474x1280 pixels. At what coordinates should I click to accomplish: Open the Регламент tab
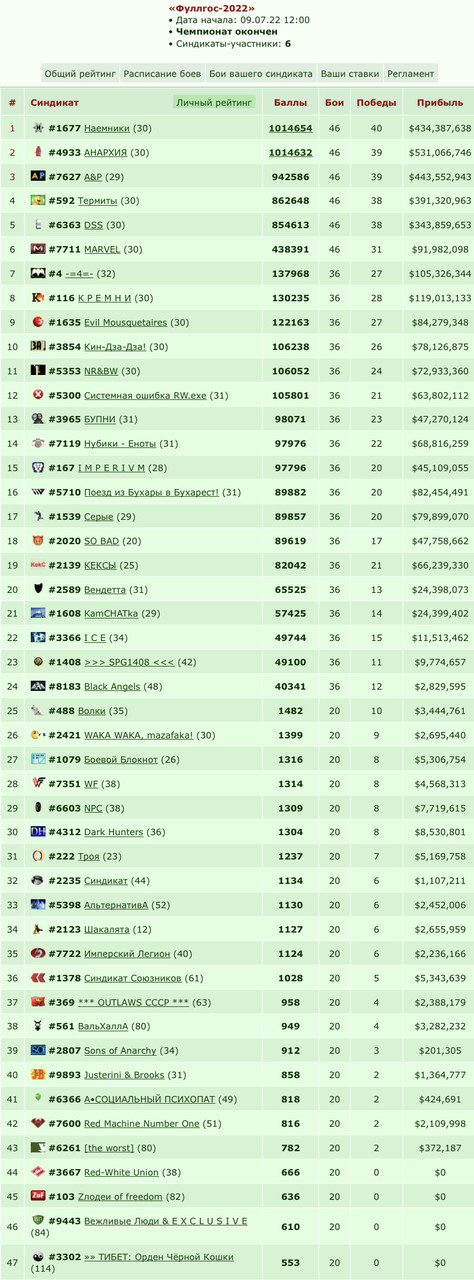coord(411,74)
